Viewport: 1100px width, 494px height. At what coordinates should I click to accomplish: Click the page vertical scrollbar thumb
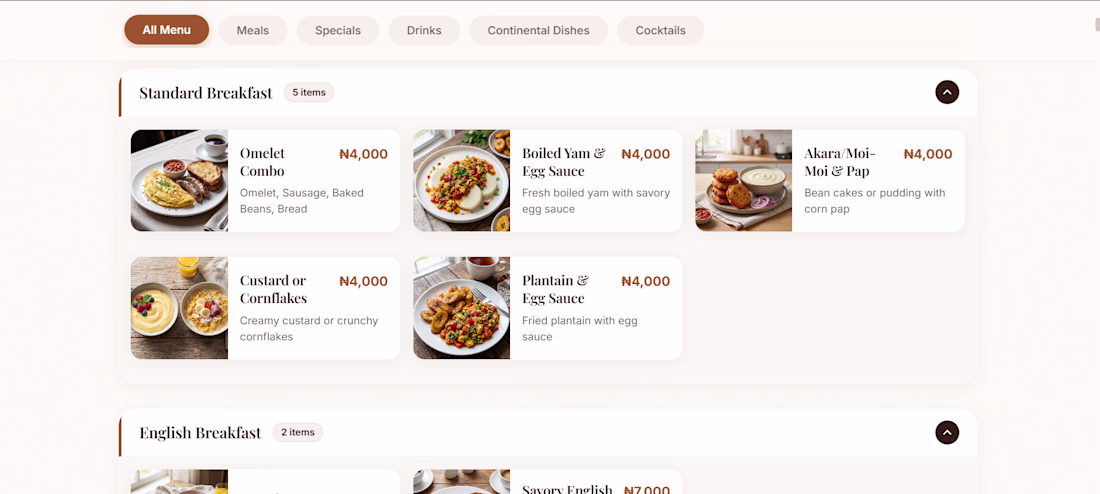[1097, 24]
